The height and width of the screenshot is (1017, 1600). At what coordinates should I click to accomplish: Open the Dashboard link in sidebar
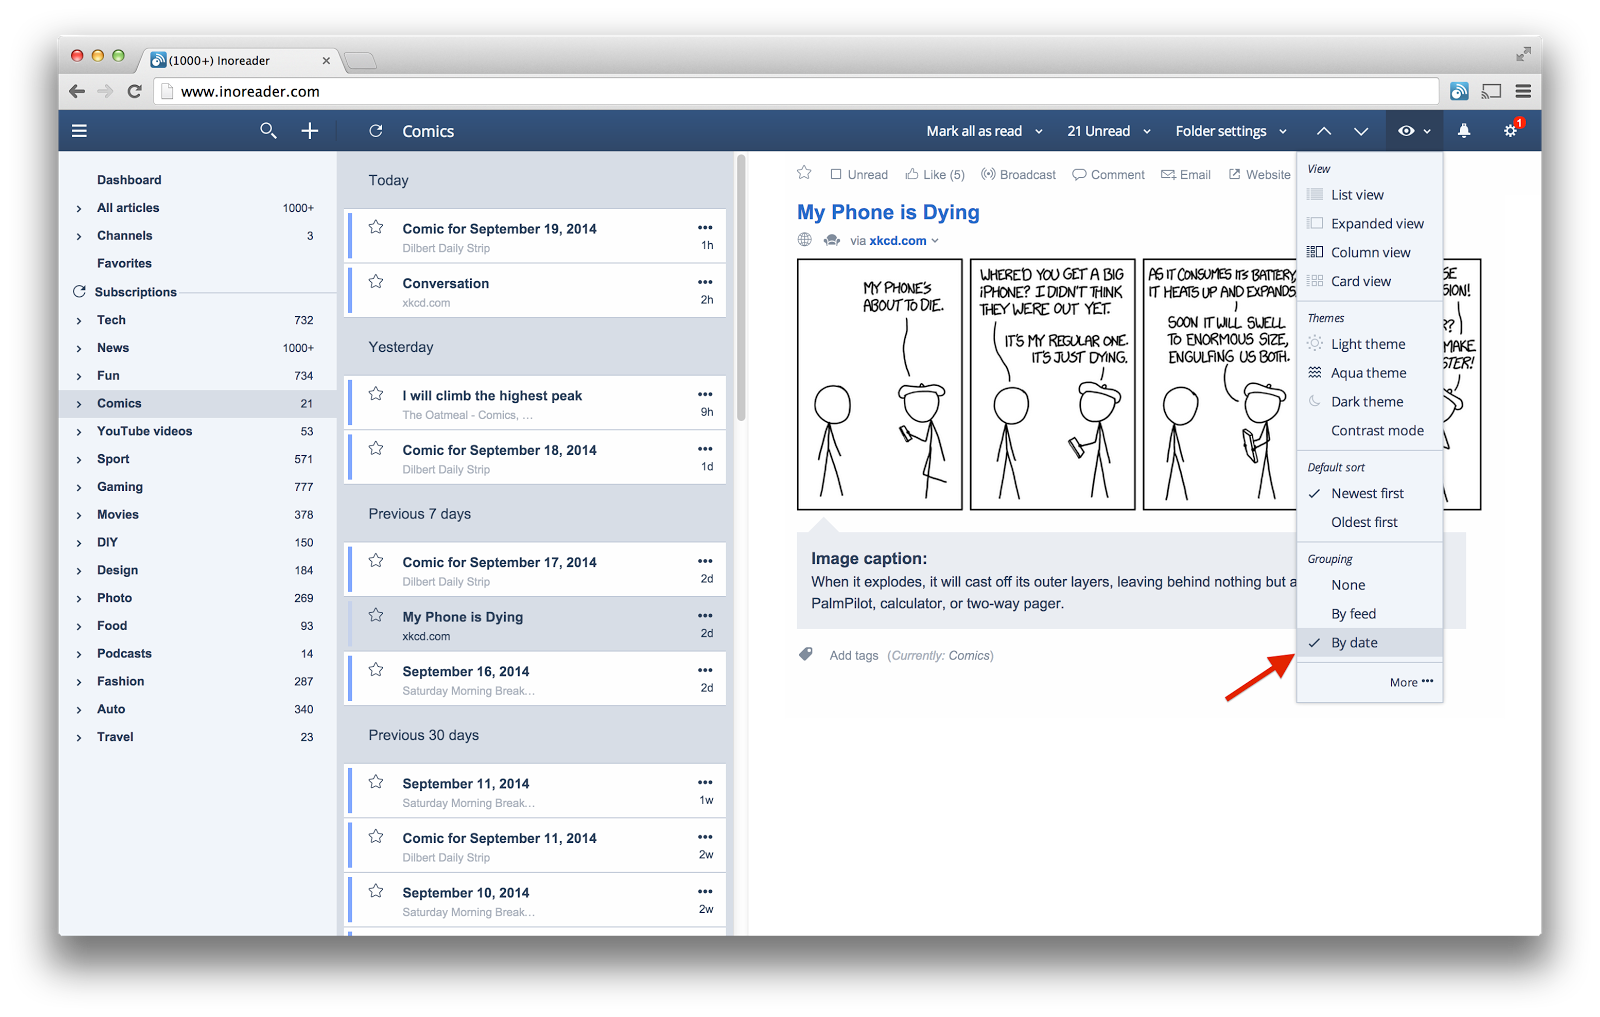click(129, 180)
